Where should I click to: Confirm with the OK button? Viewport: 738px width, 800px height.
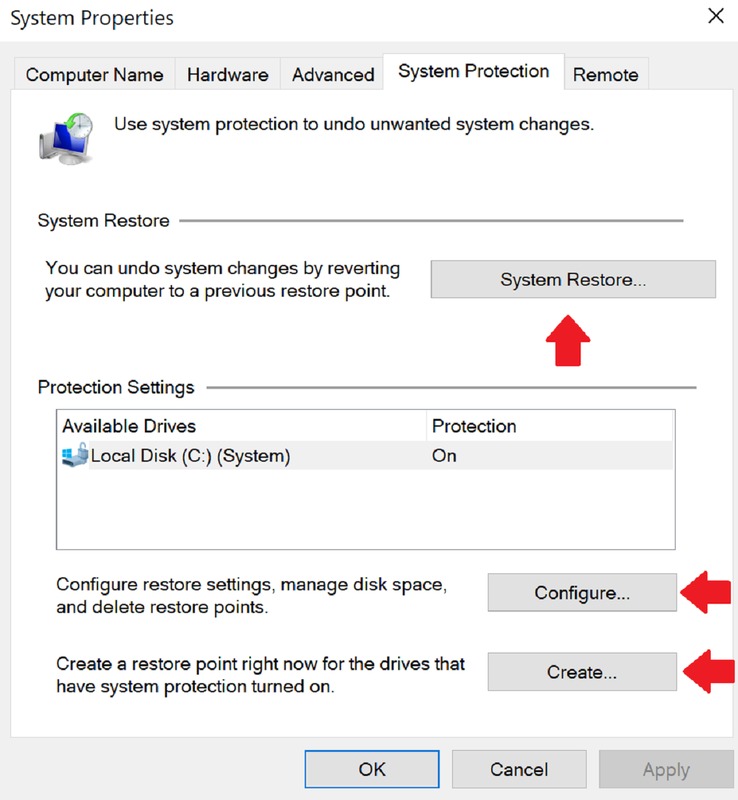tap(372, 769)
